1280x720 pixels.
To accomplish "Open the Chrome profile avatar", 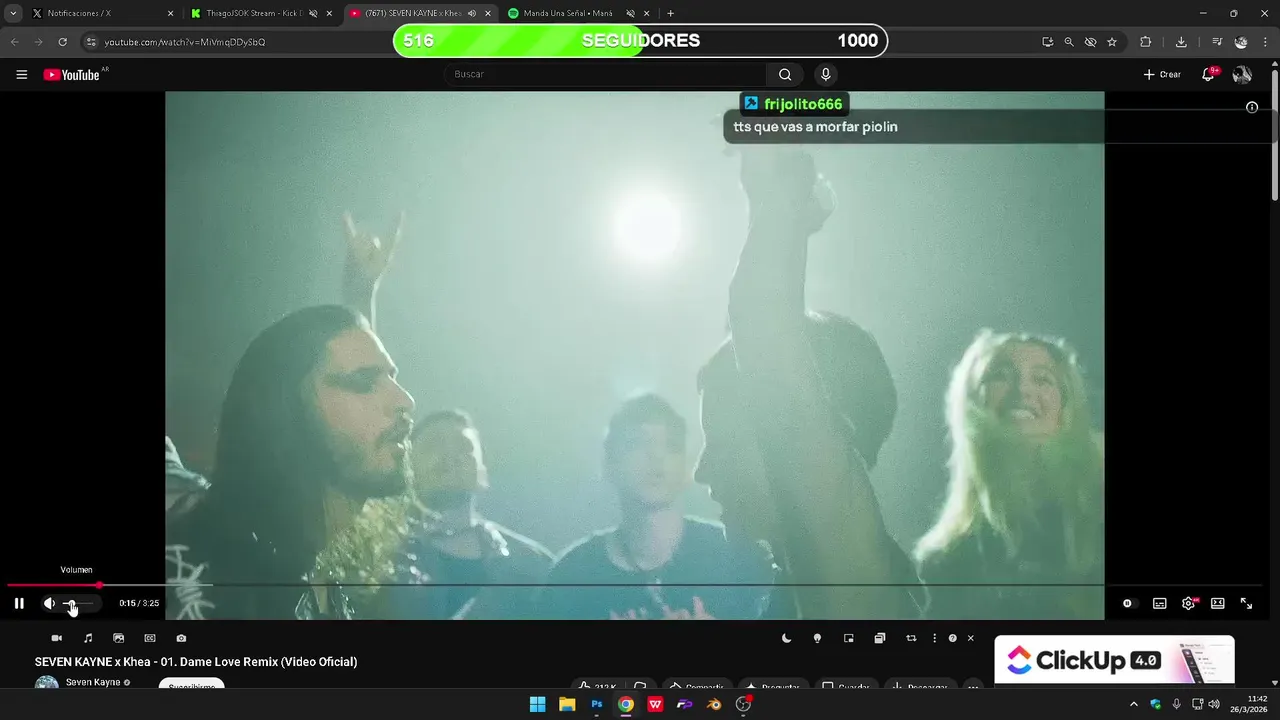I will pyautogui.click(x=1241, y=42).
